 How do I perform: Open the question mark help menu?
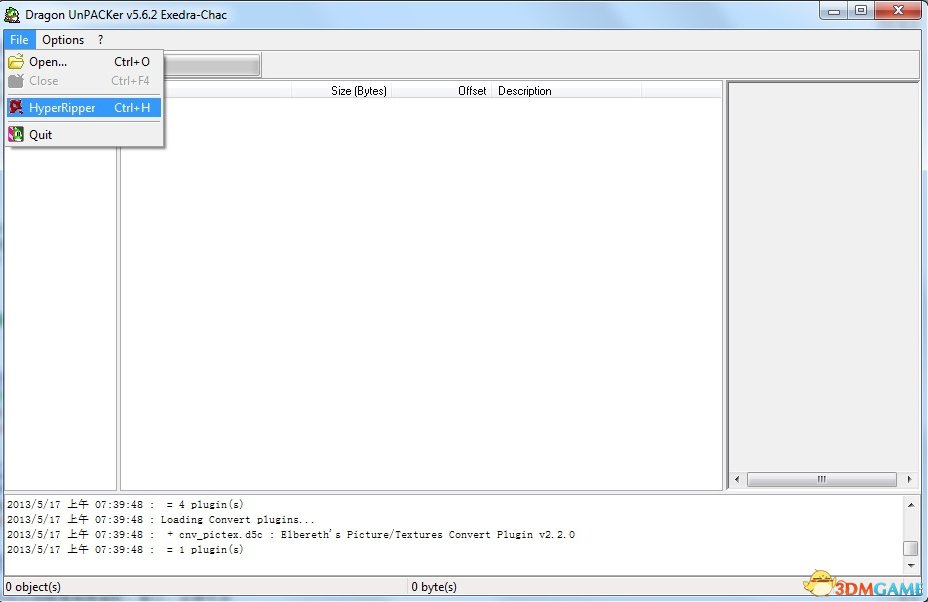coord(101,40)
